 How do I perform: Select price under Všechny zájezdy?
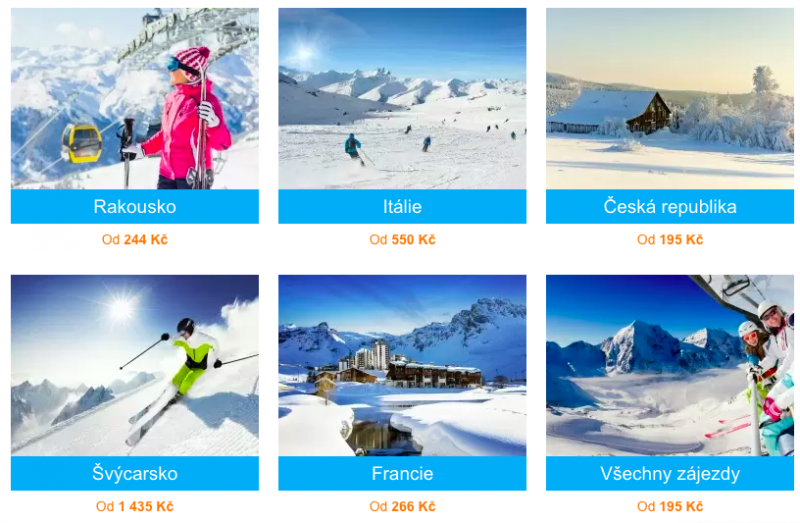click(x=670, y=506)
